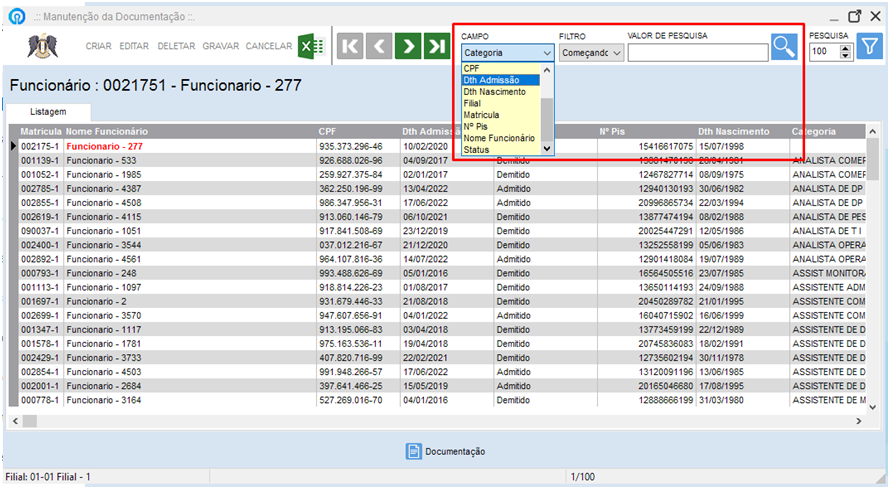Click the GRAVAR button

coord(221,46)
